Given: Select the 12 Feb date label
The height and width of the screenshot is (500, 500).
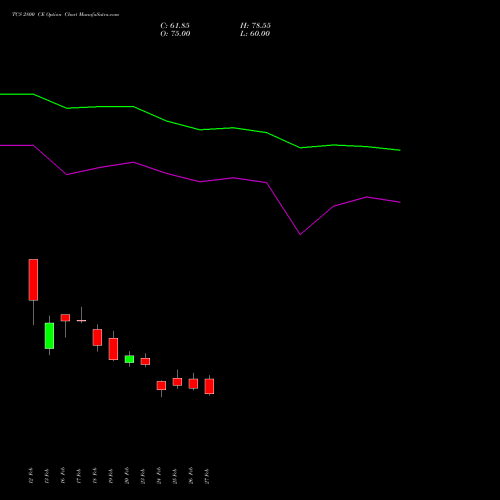Looking at the screenshot, I should pos(31,476).
